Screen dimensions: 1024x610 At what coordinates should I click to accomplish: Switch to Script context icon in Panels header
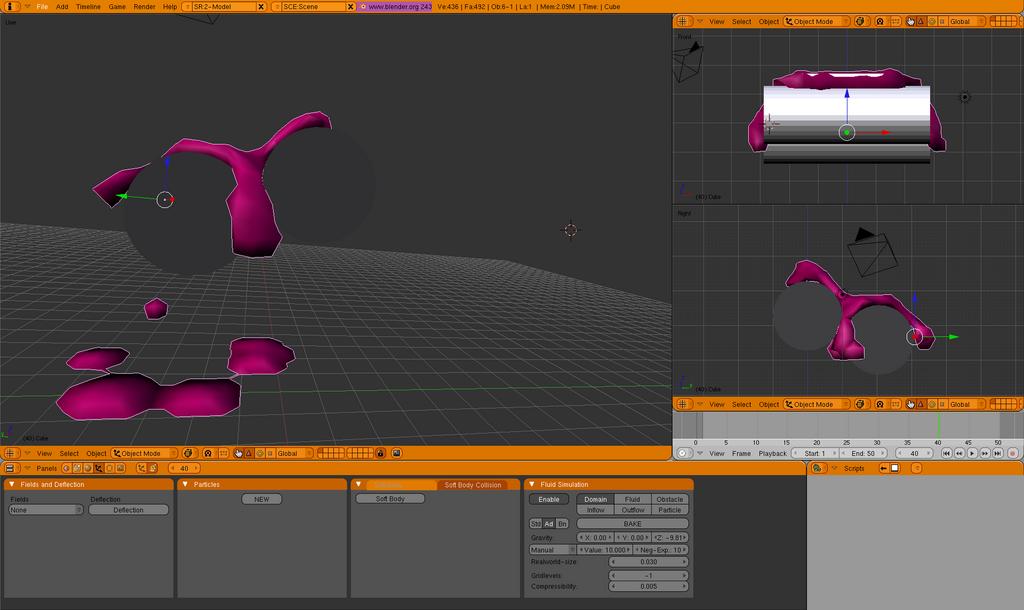(x=76, y=468)
